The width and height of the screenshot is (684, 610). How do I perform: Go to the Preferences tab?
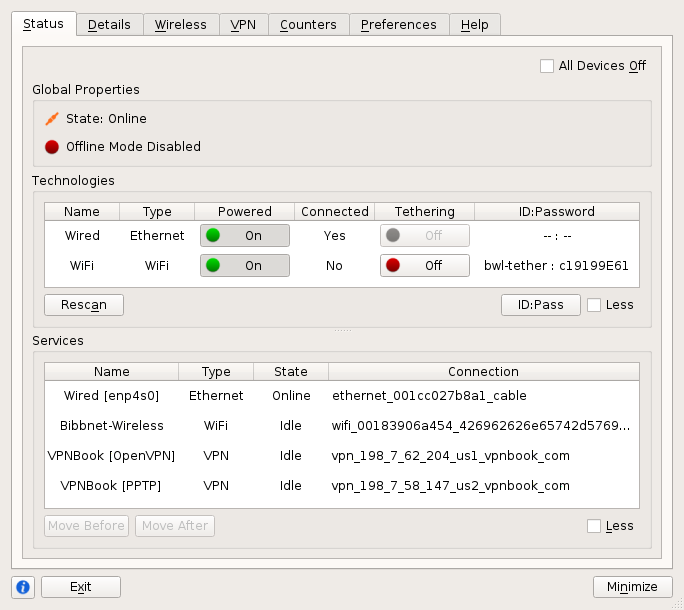point(398,25)
